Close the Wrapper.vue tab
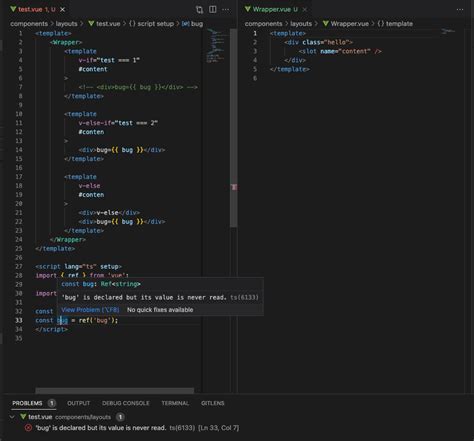 pos(305,10)
